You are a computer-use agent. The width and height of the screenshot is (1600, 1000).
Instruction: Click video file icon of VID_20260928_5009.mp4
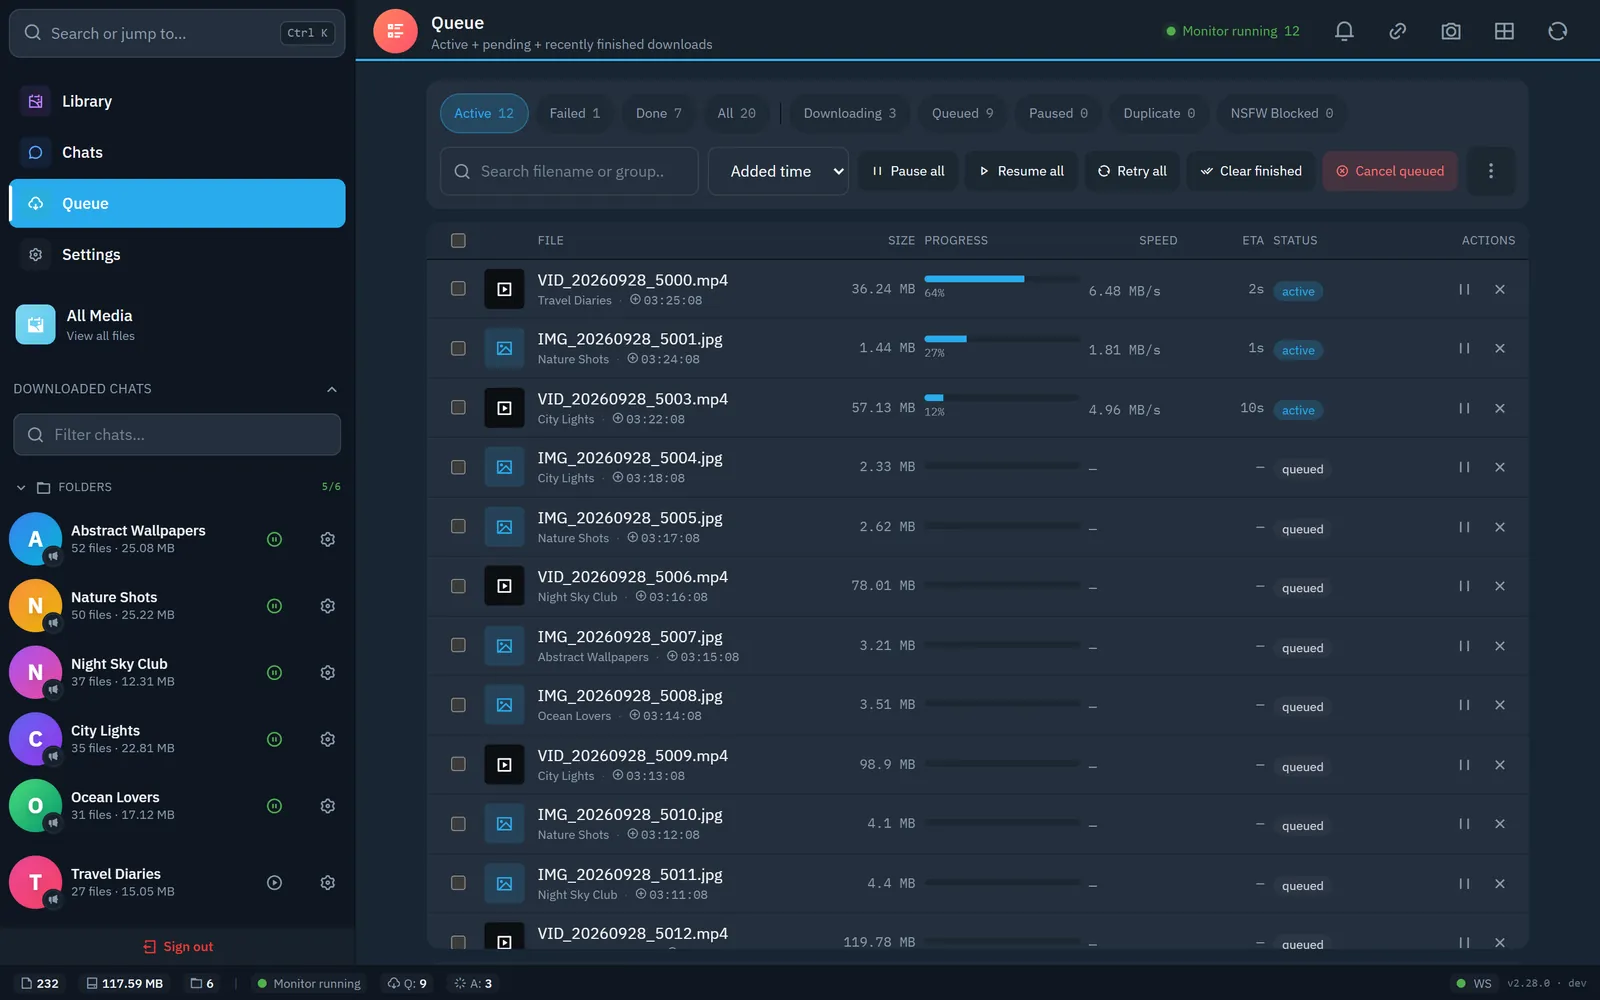[x=504, y=764]
